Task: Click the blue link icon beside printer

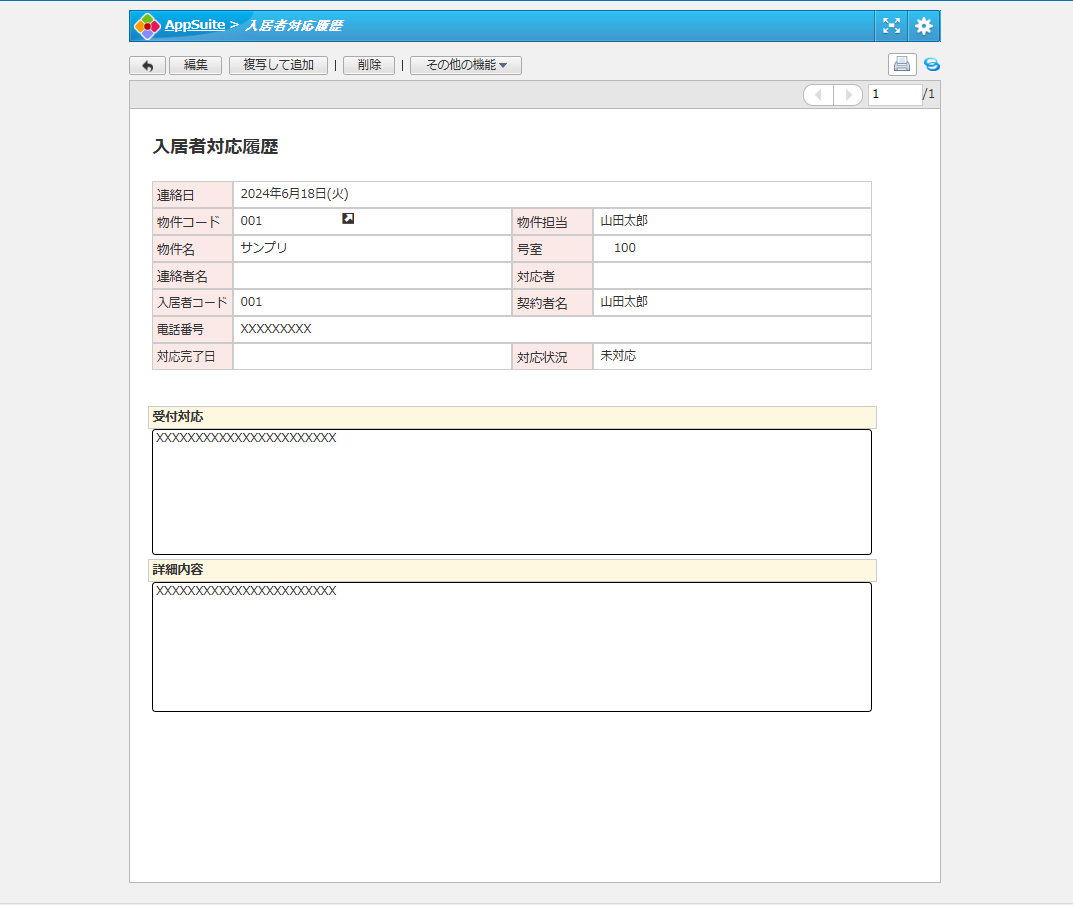Action: 932,65
